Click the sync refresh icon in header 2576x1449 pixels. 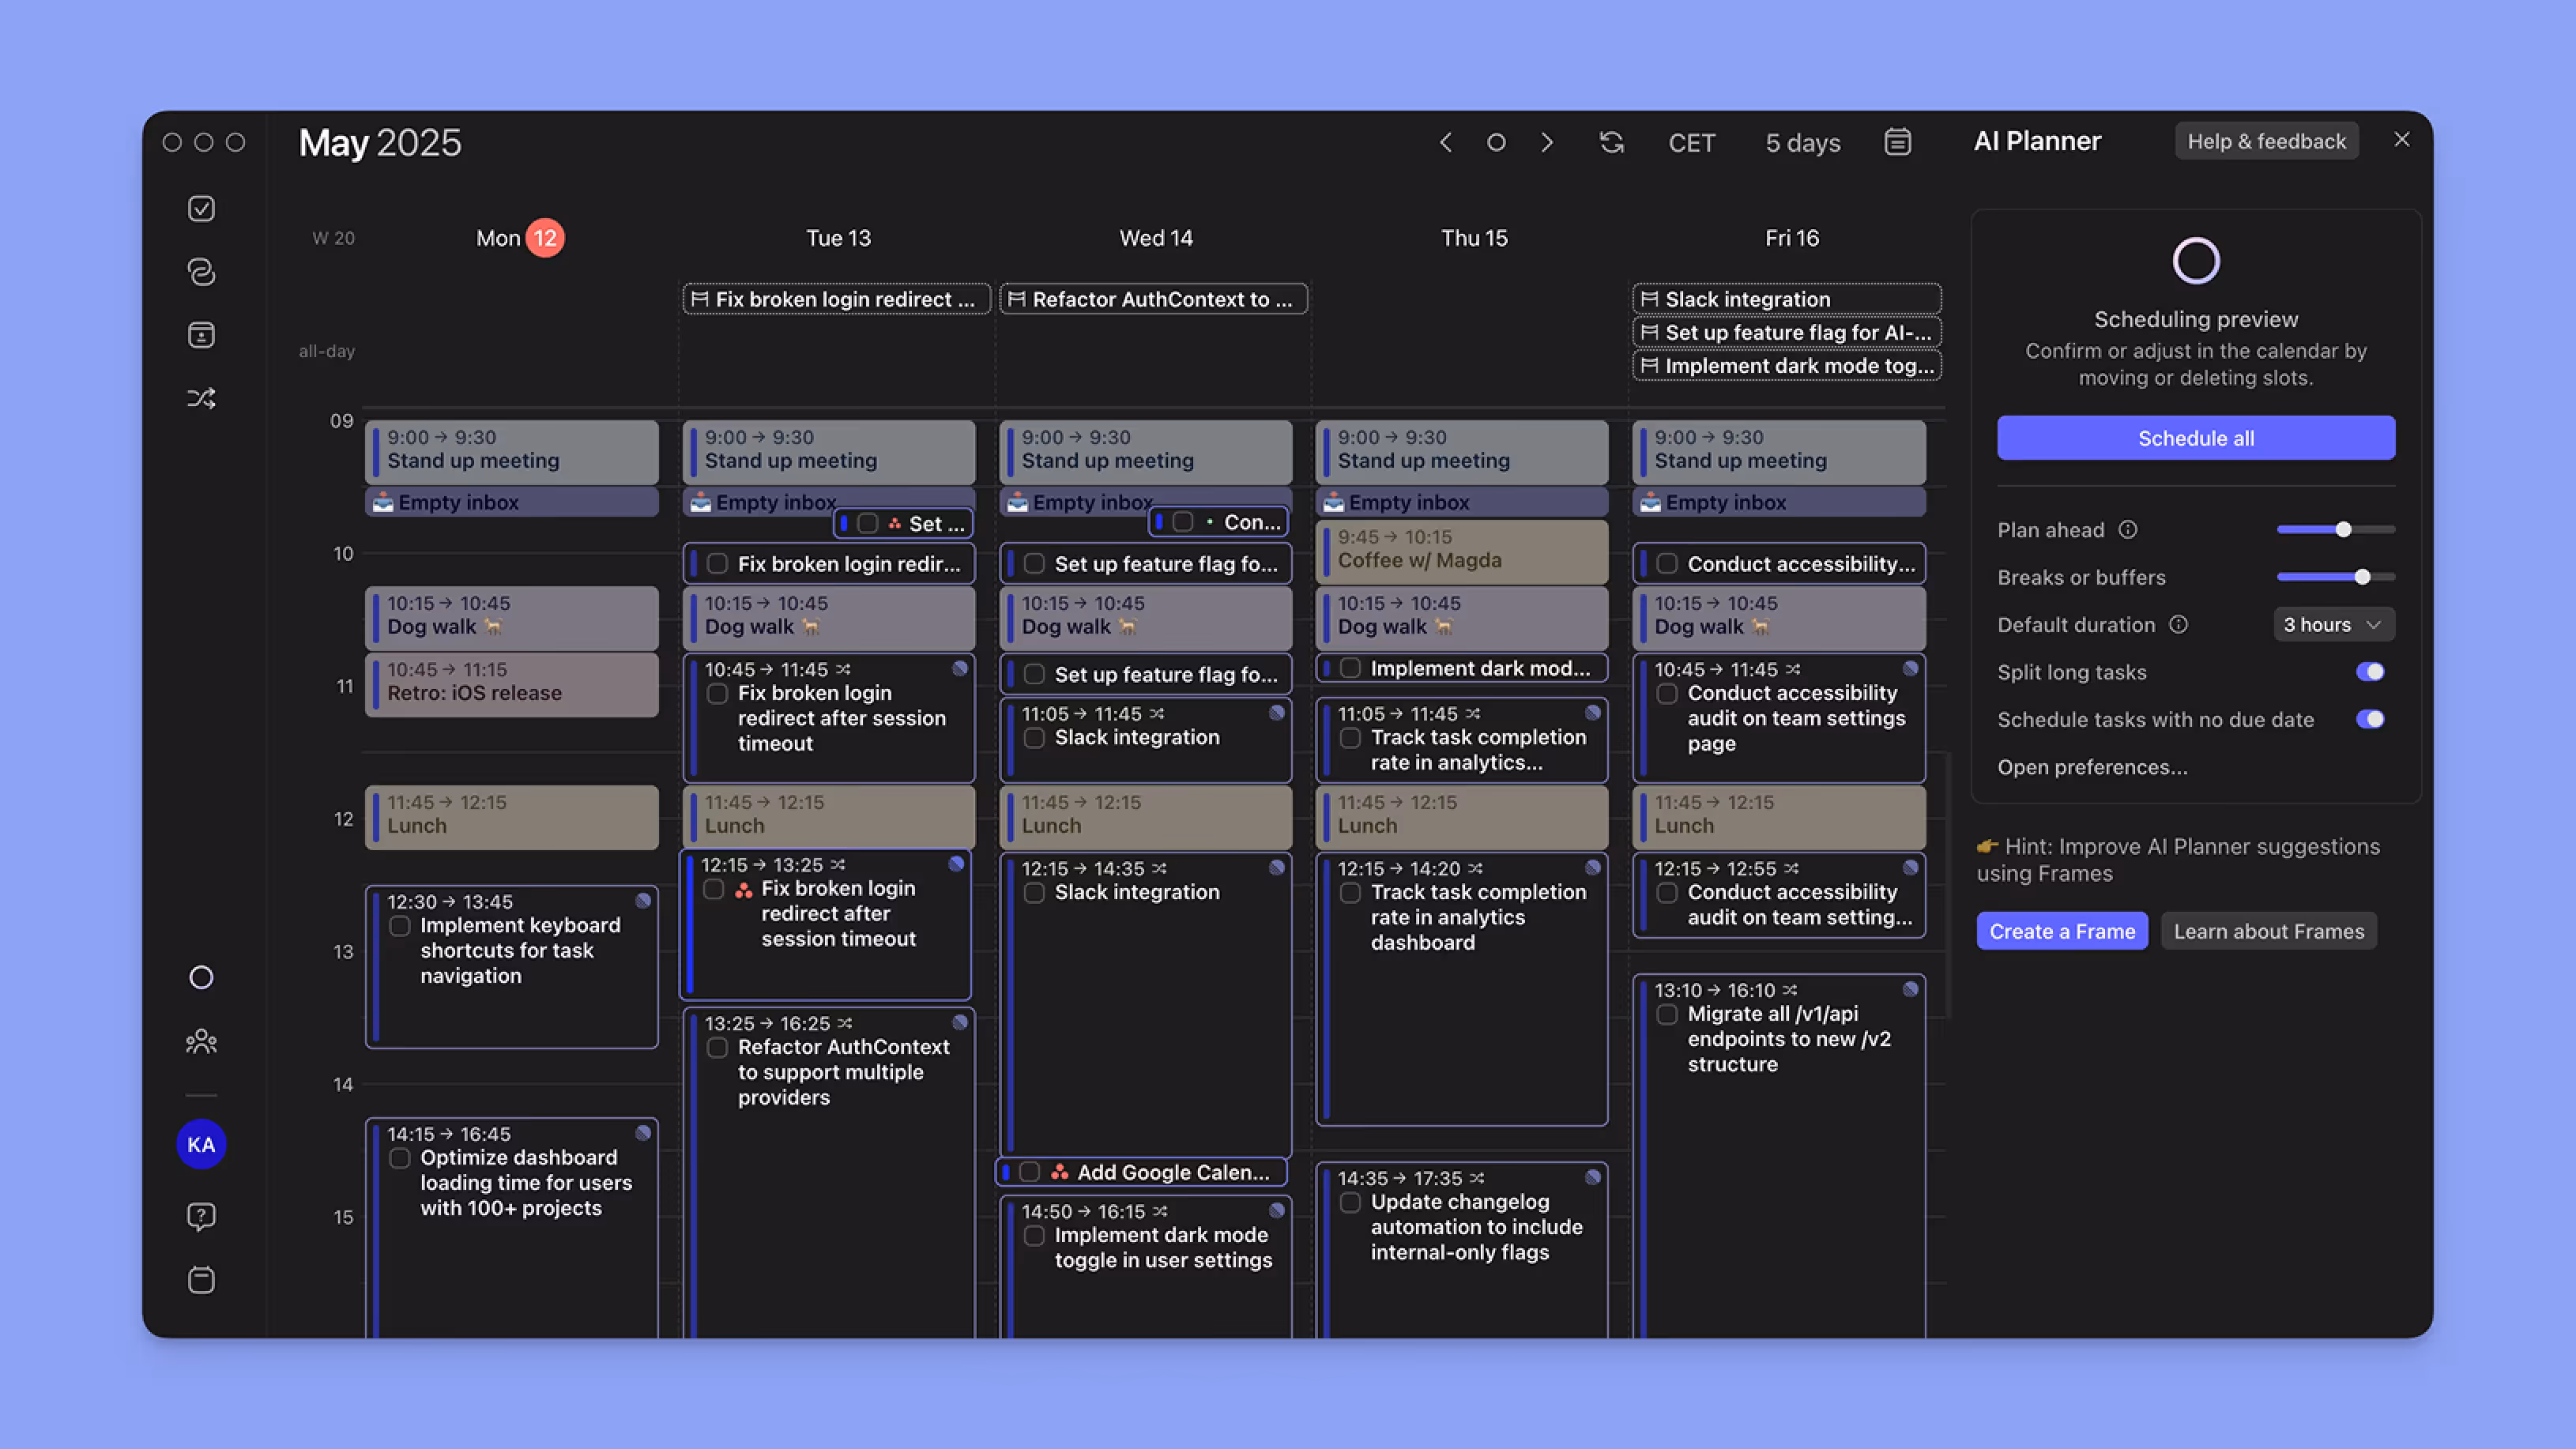1611,143
